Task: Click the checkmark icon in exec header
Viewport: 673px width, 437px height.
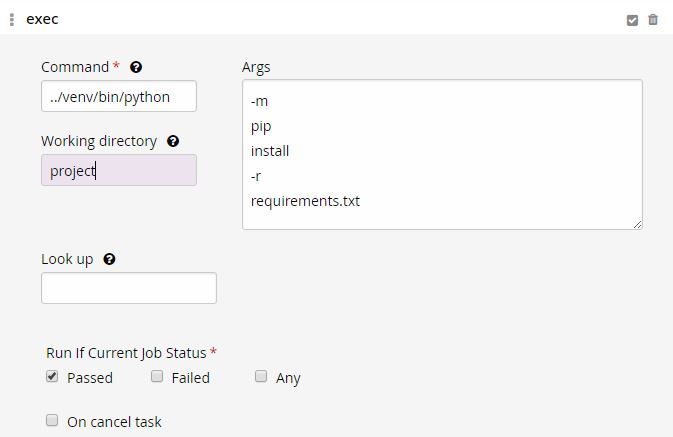Action: 632,20
